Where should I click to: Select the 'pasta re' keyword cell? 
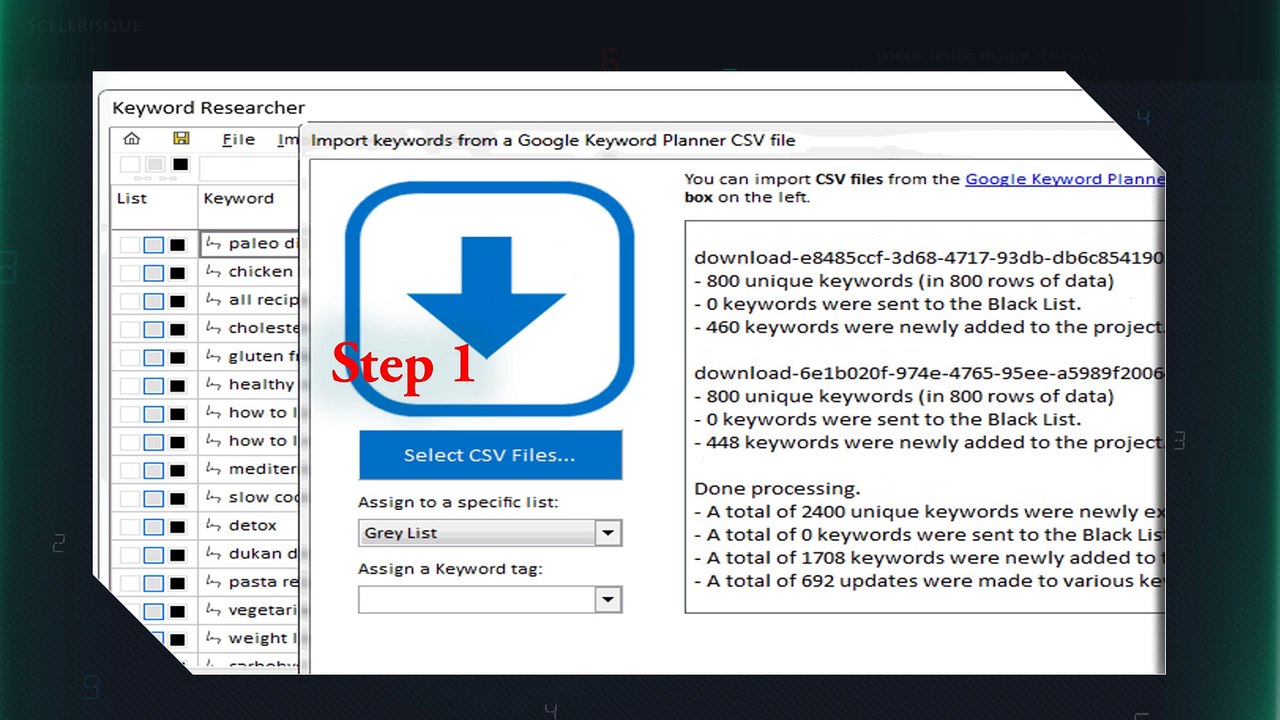pos(250,581)
